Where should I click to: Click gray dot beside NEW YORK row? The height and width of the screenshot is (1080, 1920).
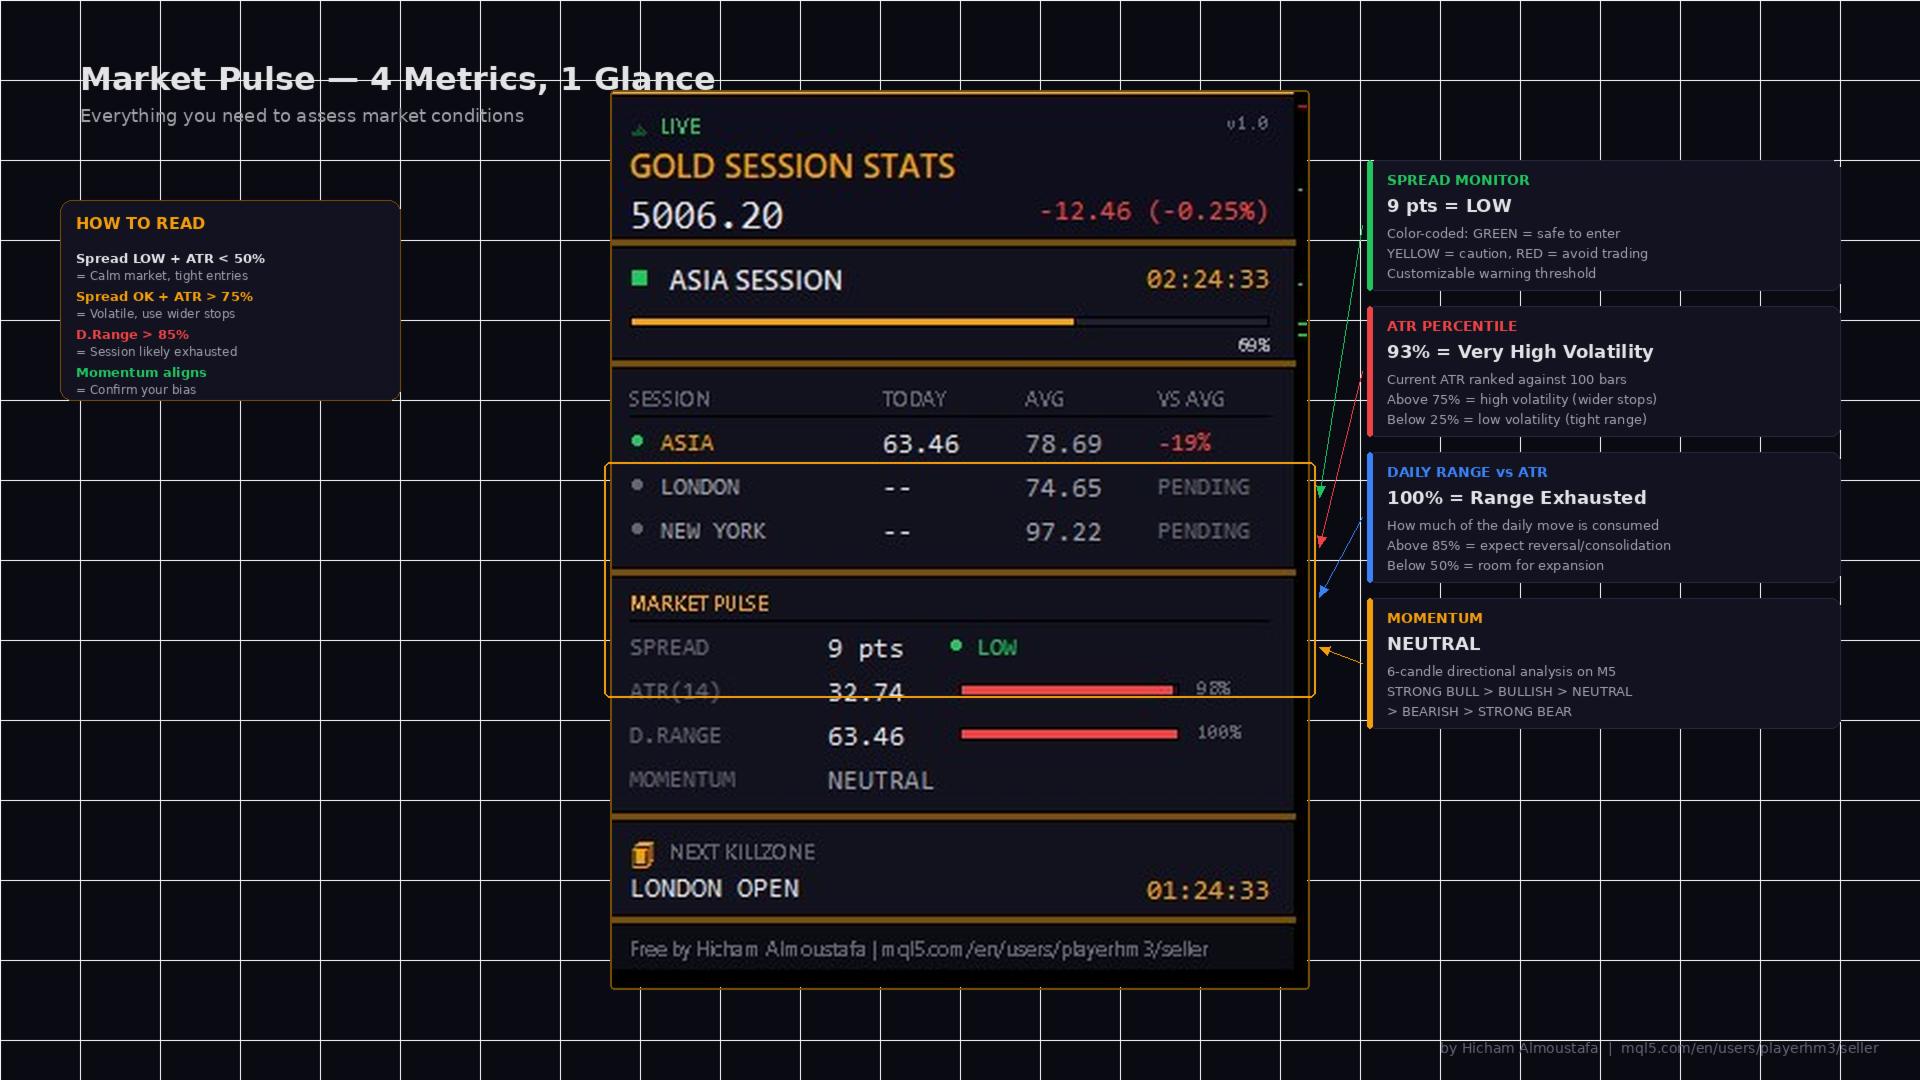637,529
